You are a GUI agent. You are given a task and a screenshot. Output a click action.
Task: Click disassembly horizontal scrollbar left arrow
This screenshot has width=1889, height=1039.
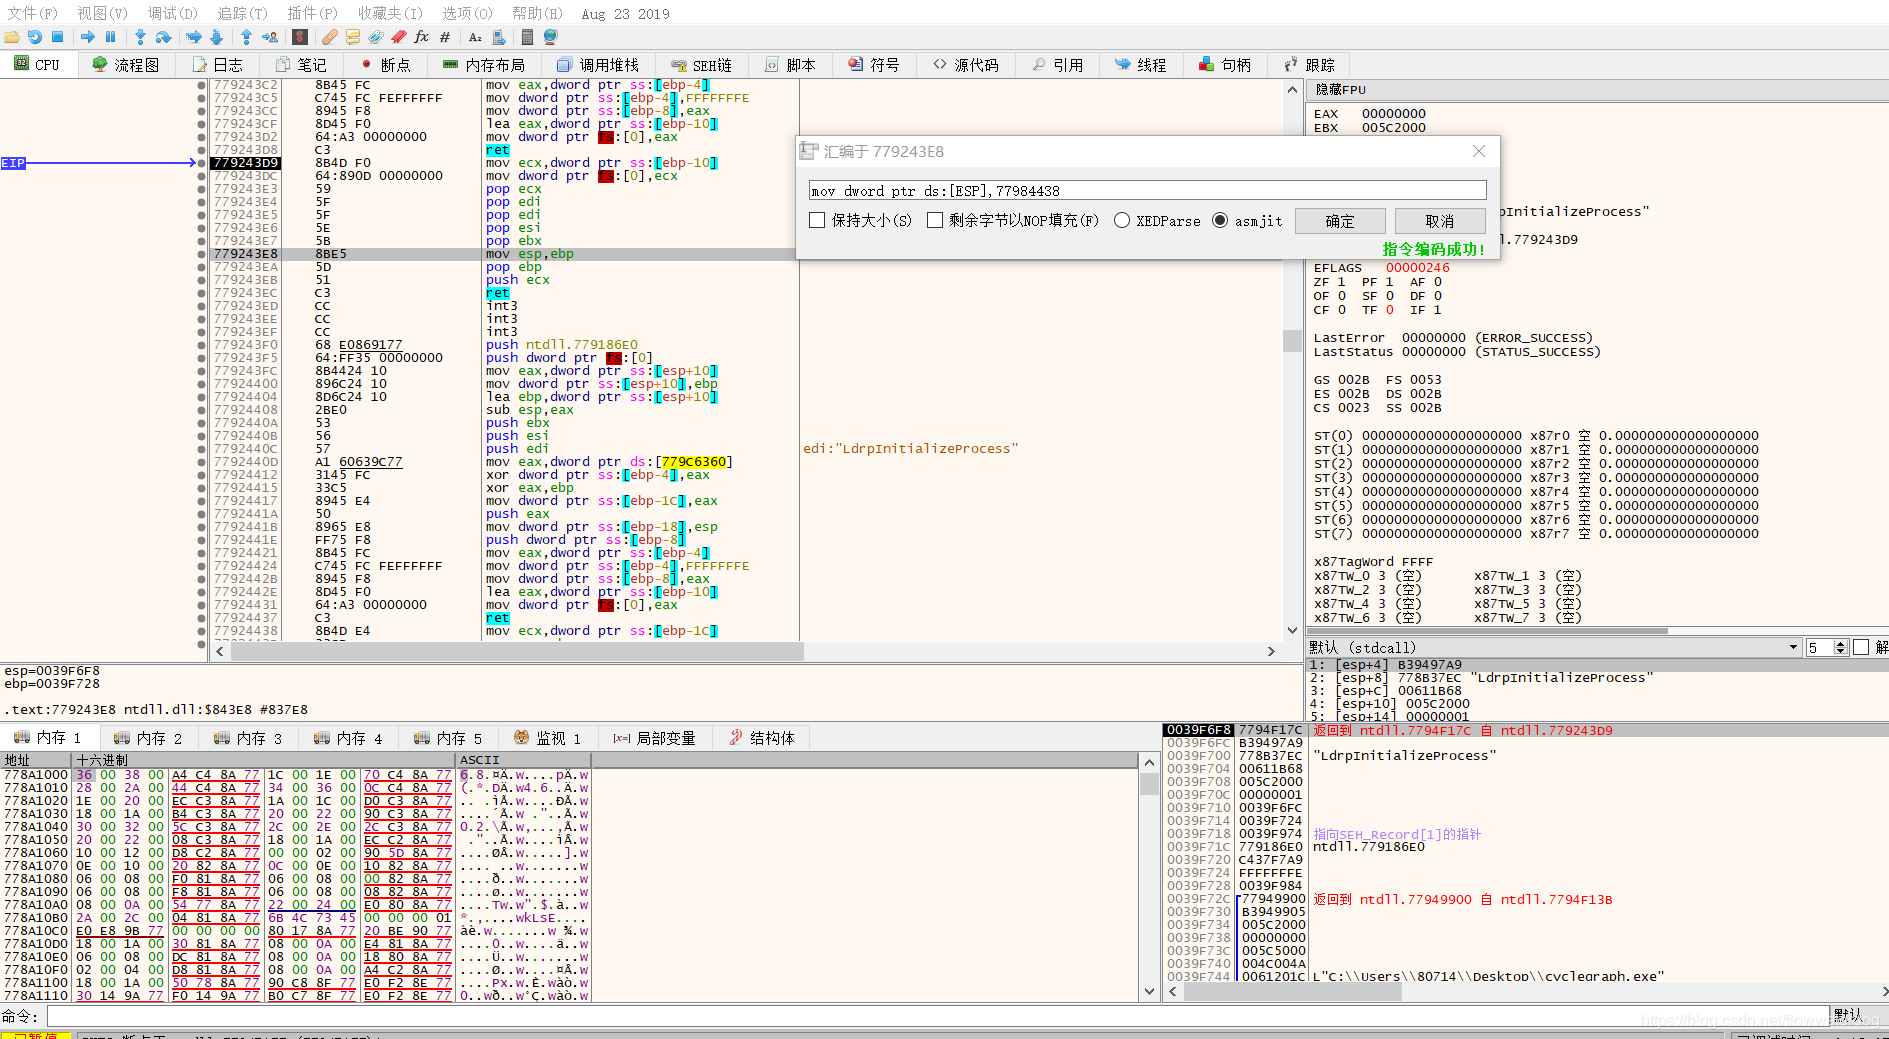220,651
